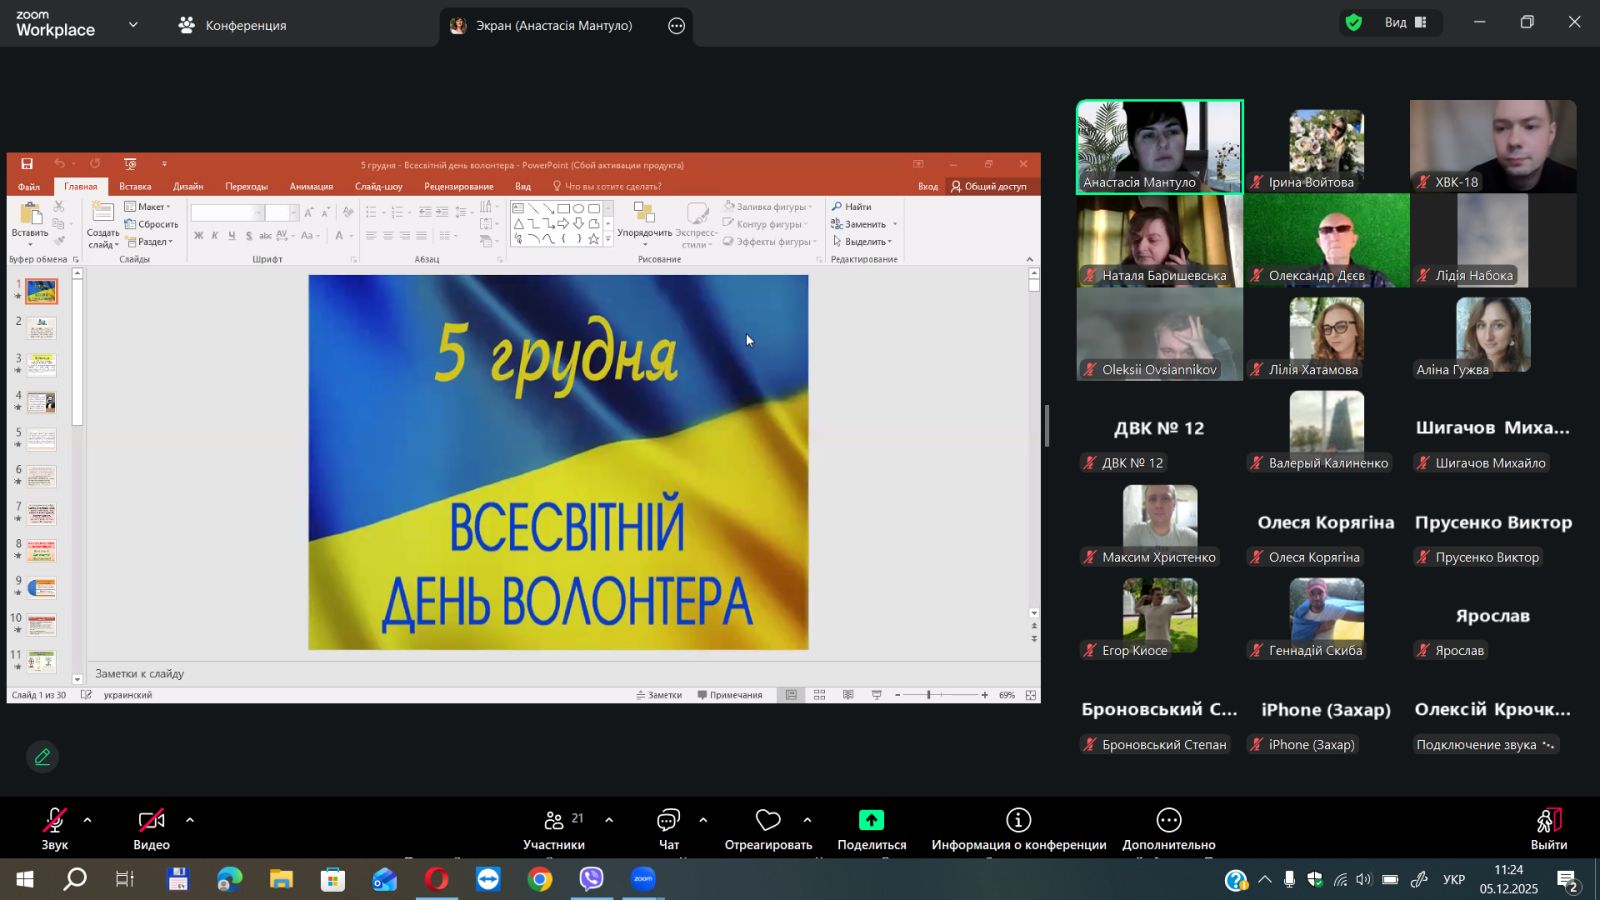Screen dimensions: 1600x900
Task: Expand the video settings arrow
Action: point(190,820)
